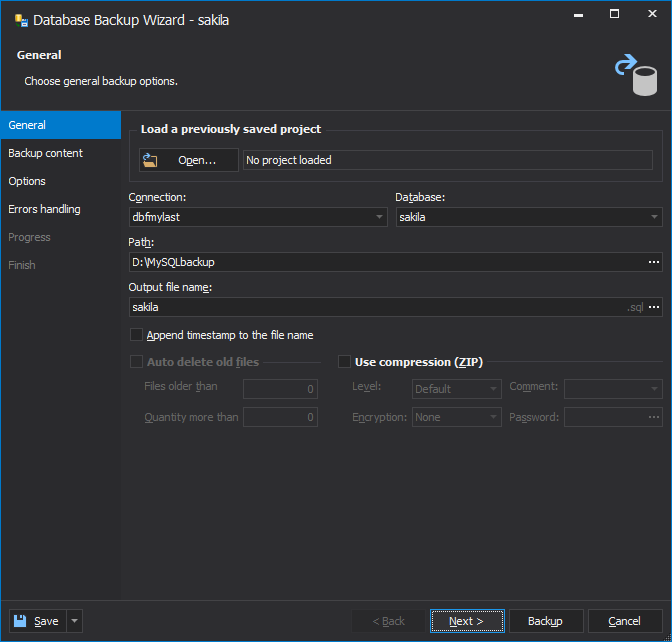Enable Use compression (ZIP) checkbox

[345, 362]
